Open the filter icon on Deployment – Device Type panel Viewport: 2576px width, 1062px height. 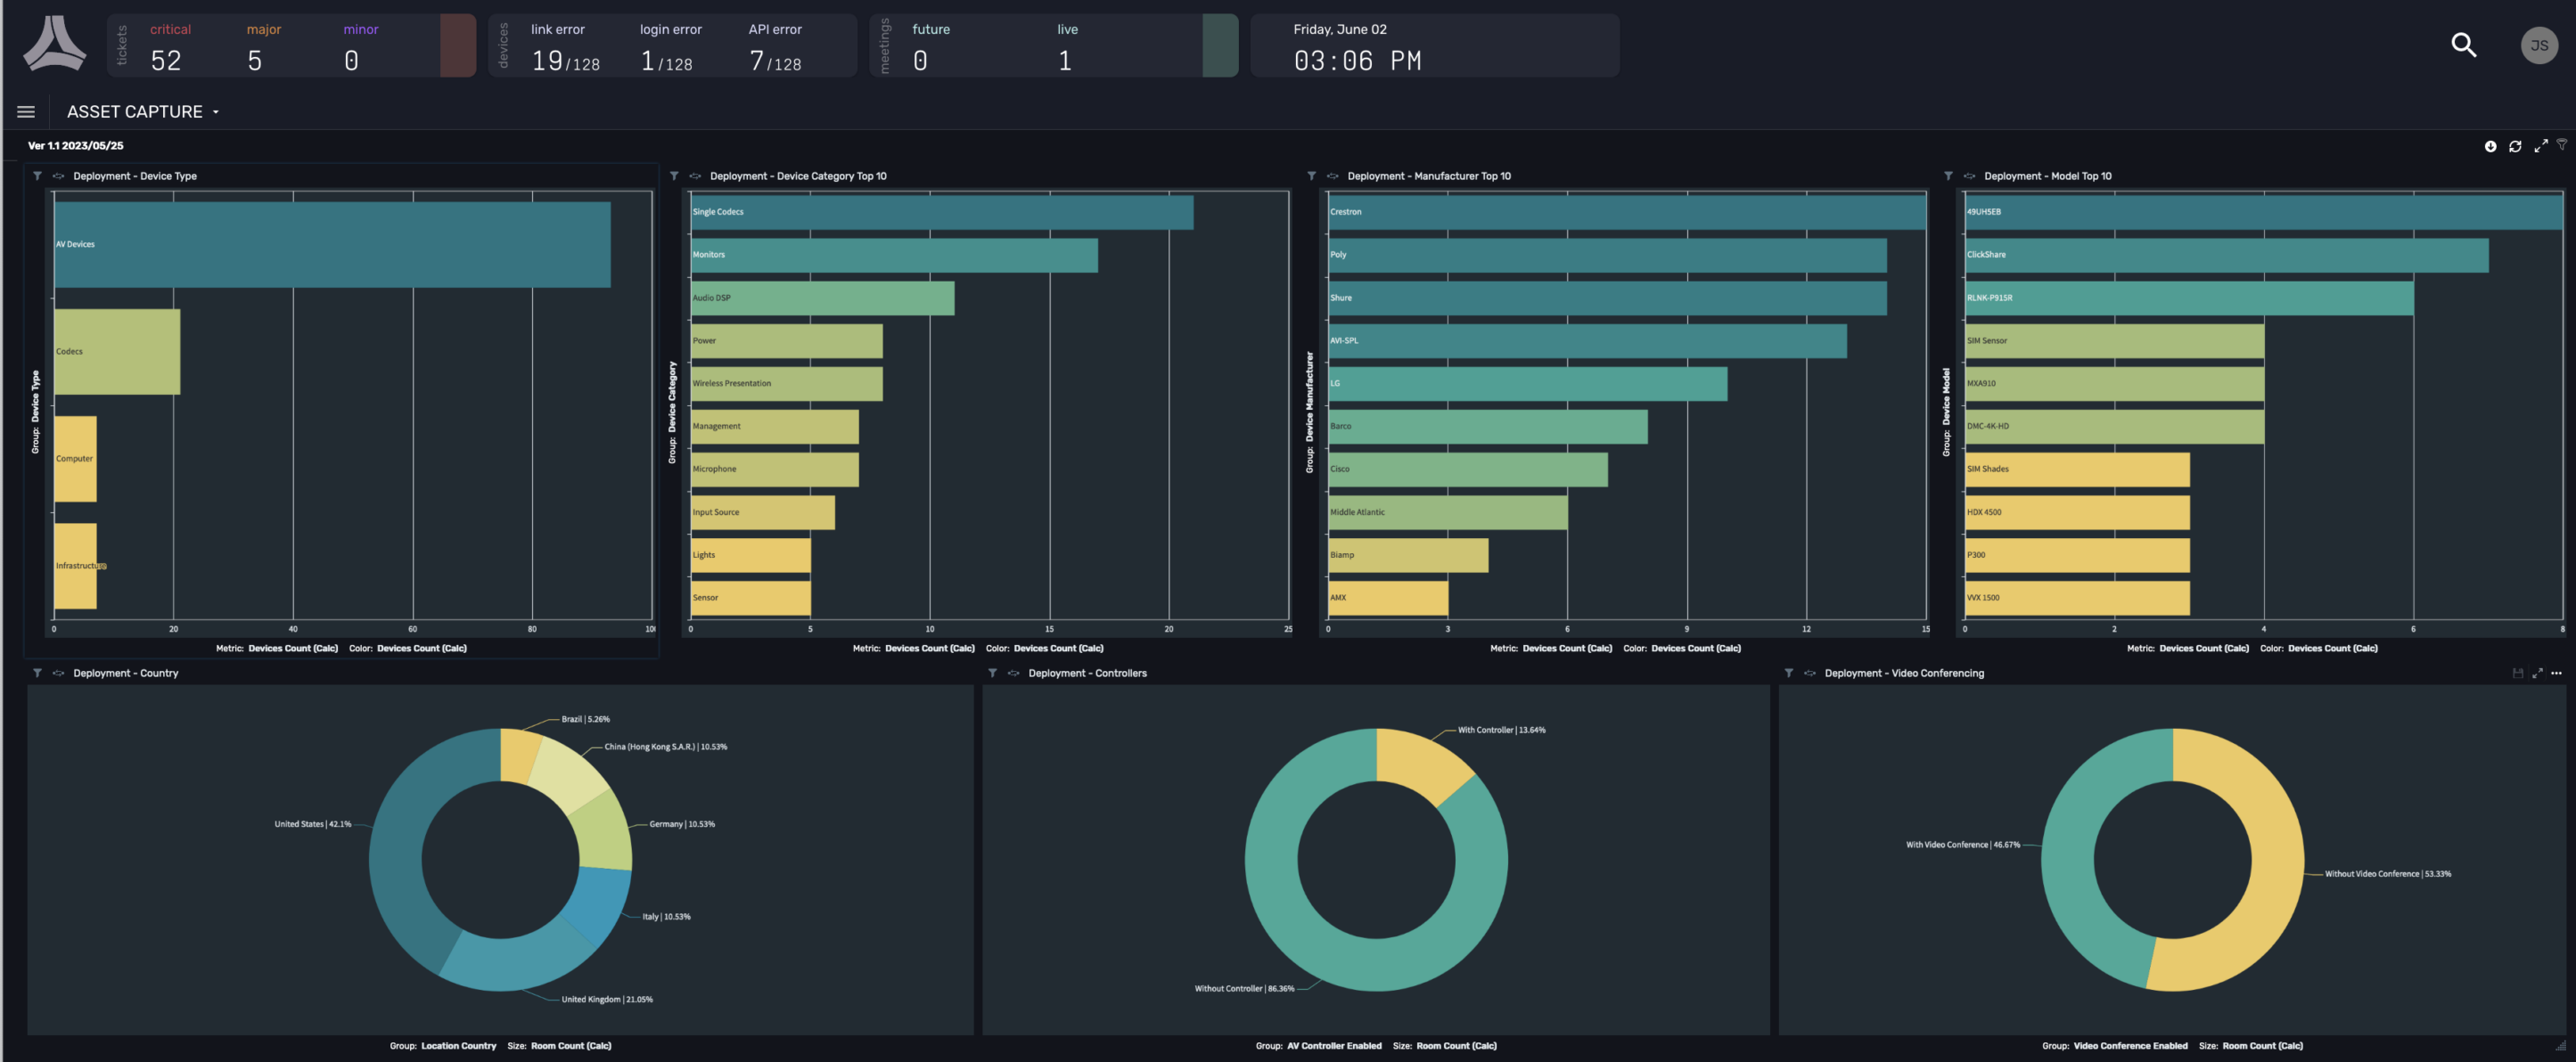coord(37,175)
